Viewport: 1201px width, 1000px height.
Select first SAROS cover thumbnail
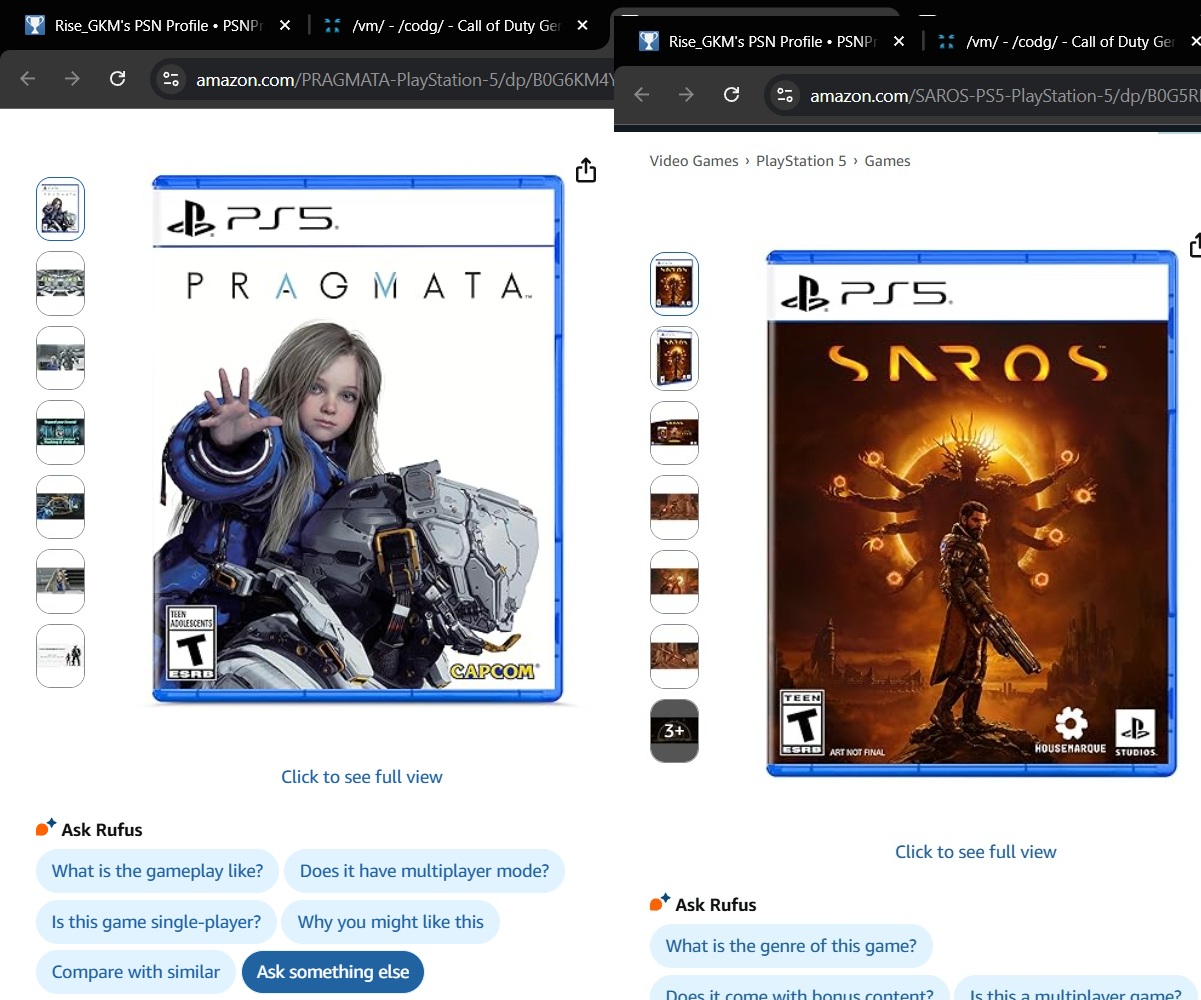(675, 284)
